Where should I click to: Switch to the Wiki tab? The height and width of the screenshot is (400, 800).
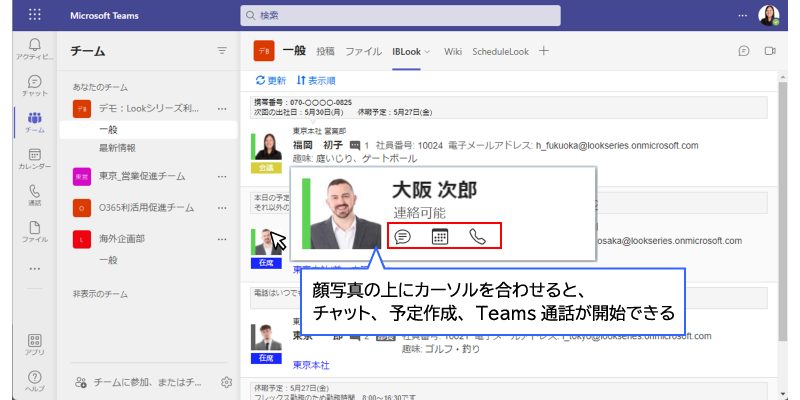click(453, 51)
